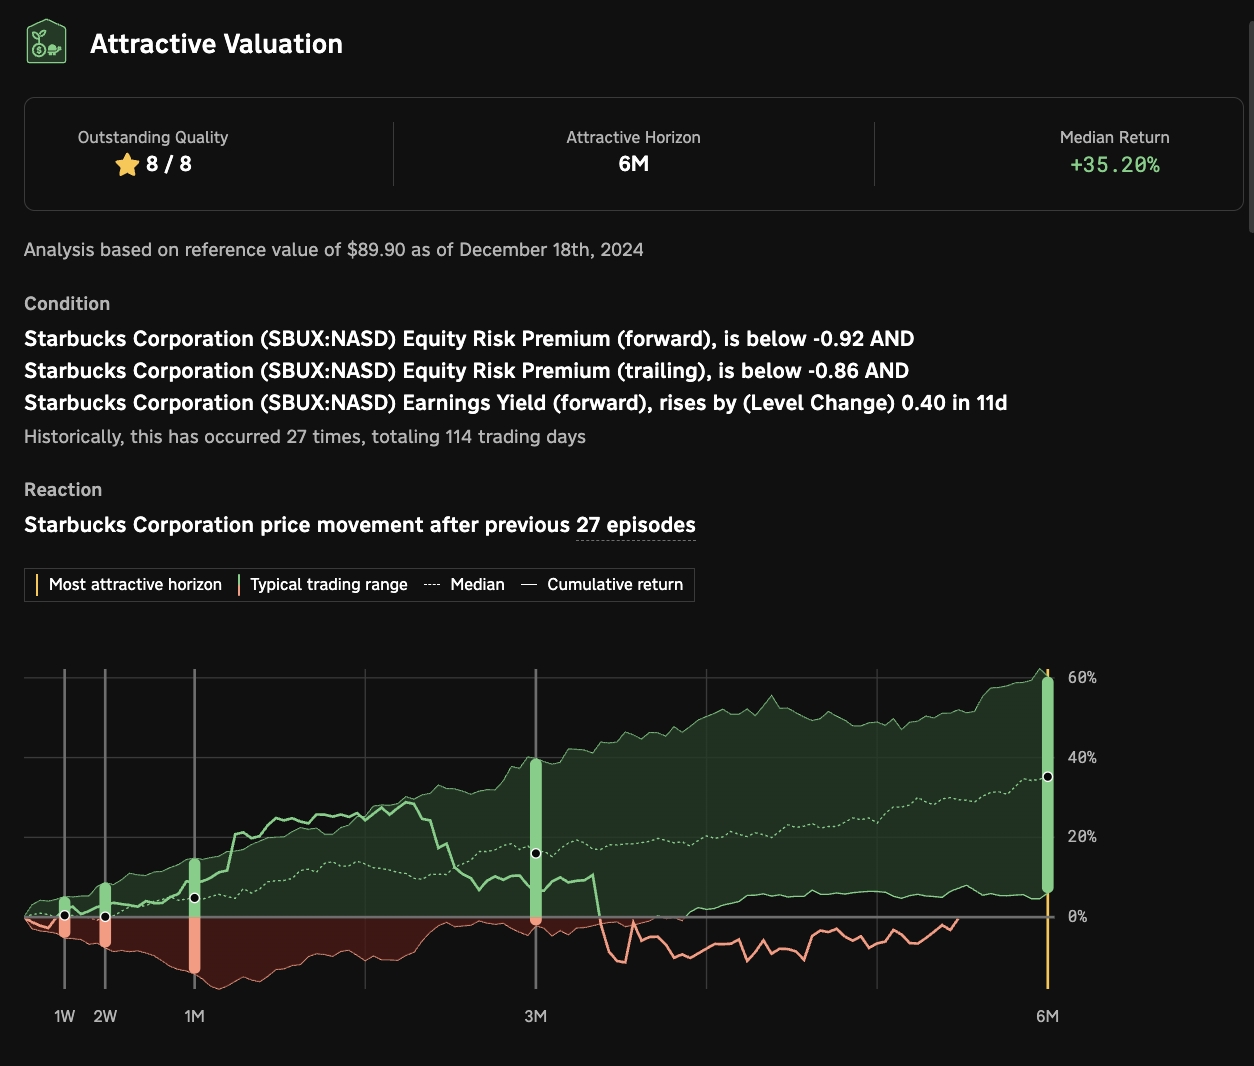1254x1066 pixels.
Task: Click the 6M horizon axis label
Action: click(1047, 1016)
